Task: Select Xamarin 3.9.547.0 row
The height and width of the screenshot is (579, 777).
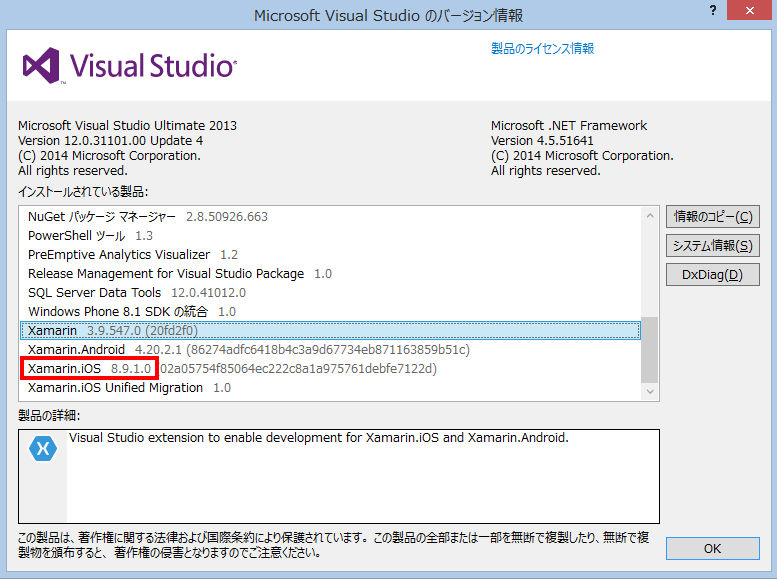Action: pyautogui.click(x=331, y=331)
